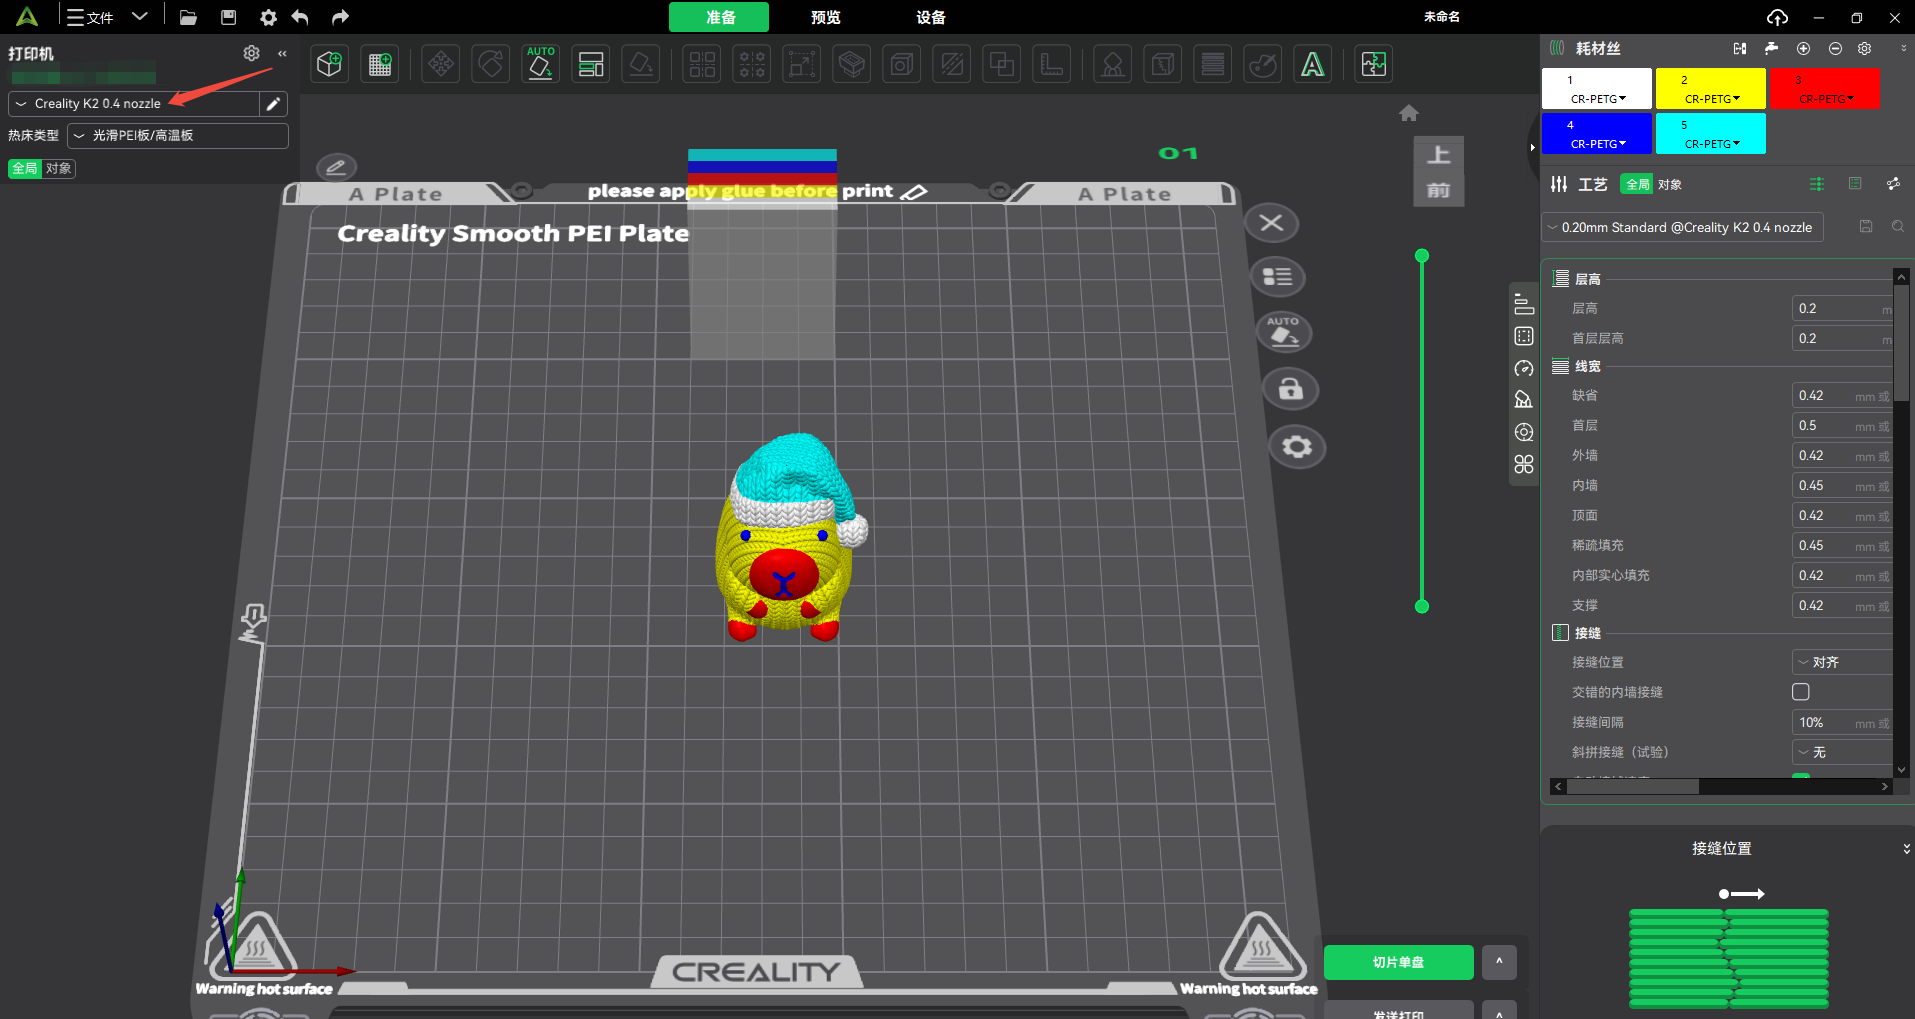The width and height of the screenshot is (1915, 1019).
Task: Click the Split to objects icon
Action: 703,65
